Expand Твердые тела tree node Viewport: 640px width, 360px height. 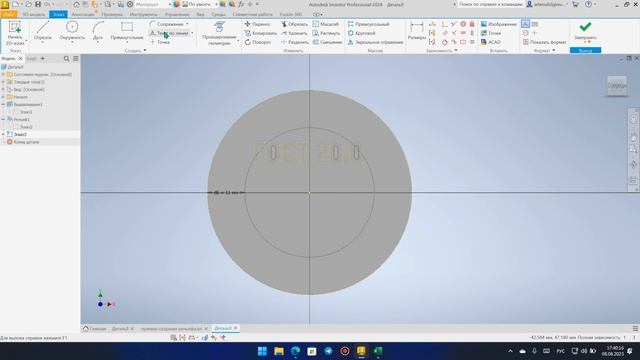3,82
